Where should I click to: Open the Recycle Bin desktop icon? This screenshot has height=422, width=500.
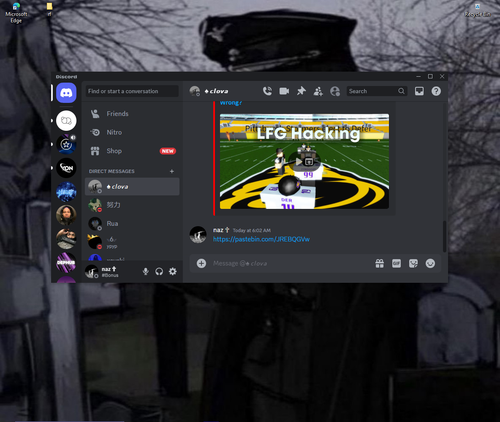478,10
